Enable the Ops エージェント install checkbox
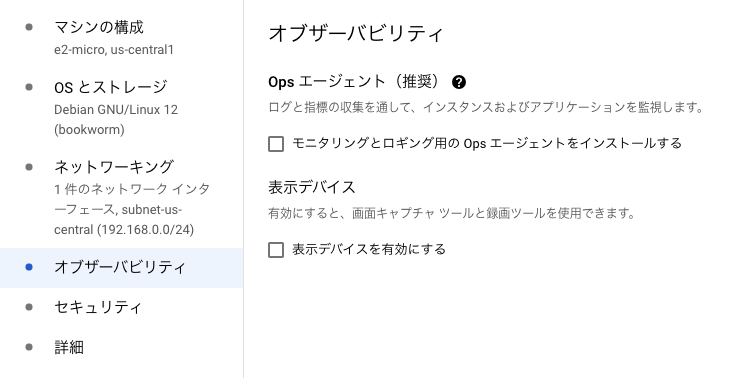Viewport: 739px width, 378px height. click(276, 144)
